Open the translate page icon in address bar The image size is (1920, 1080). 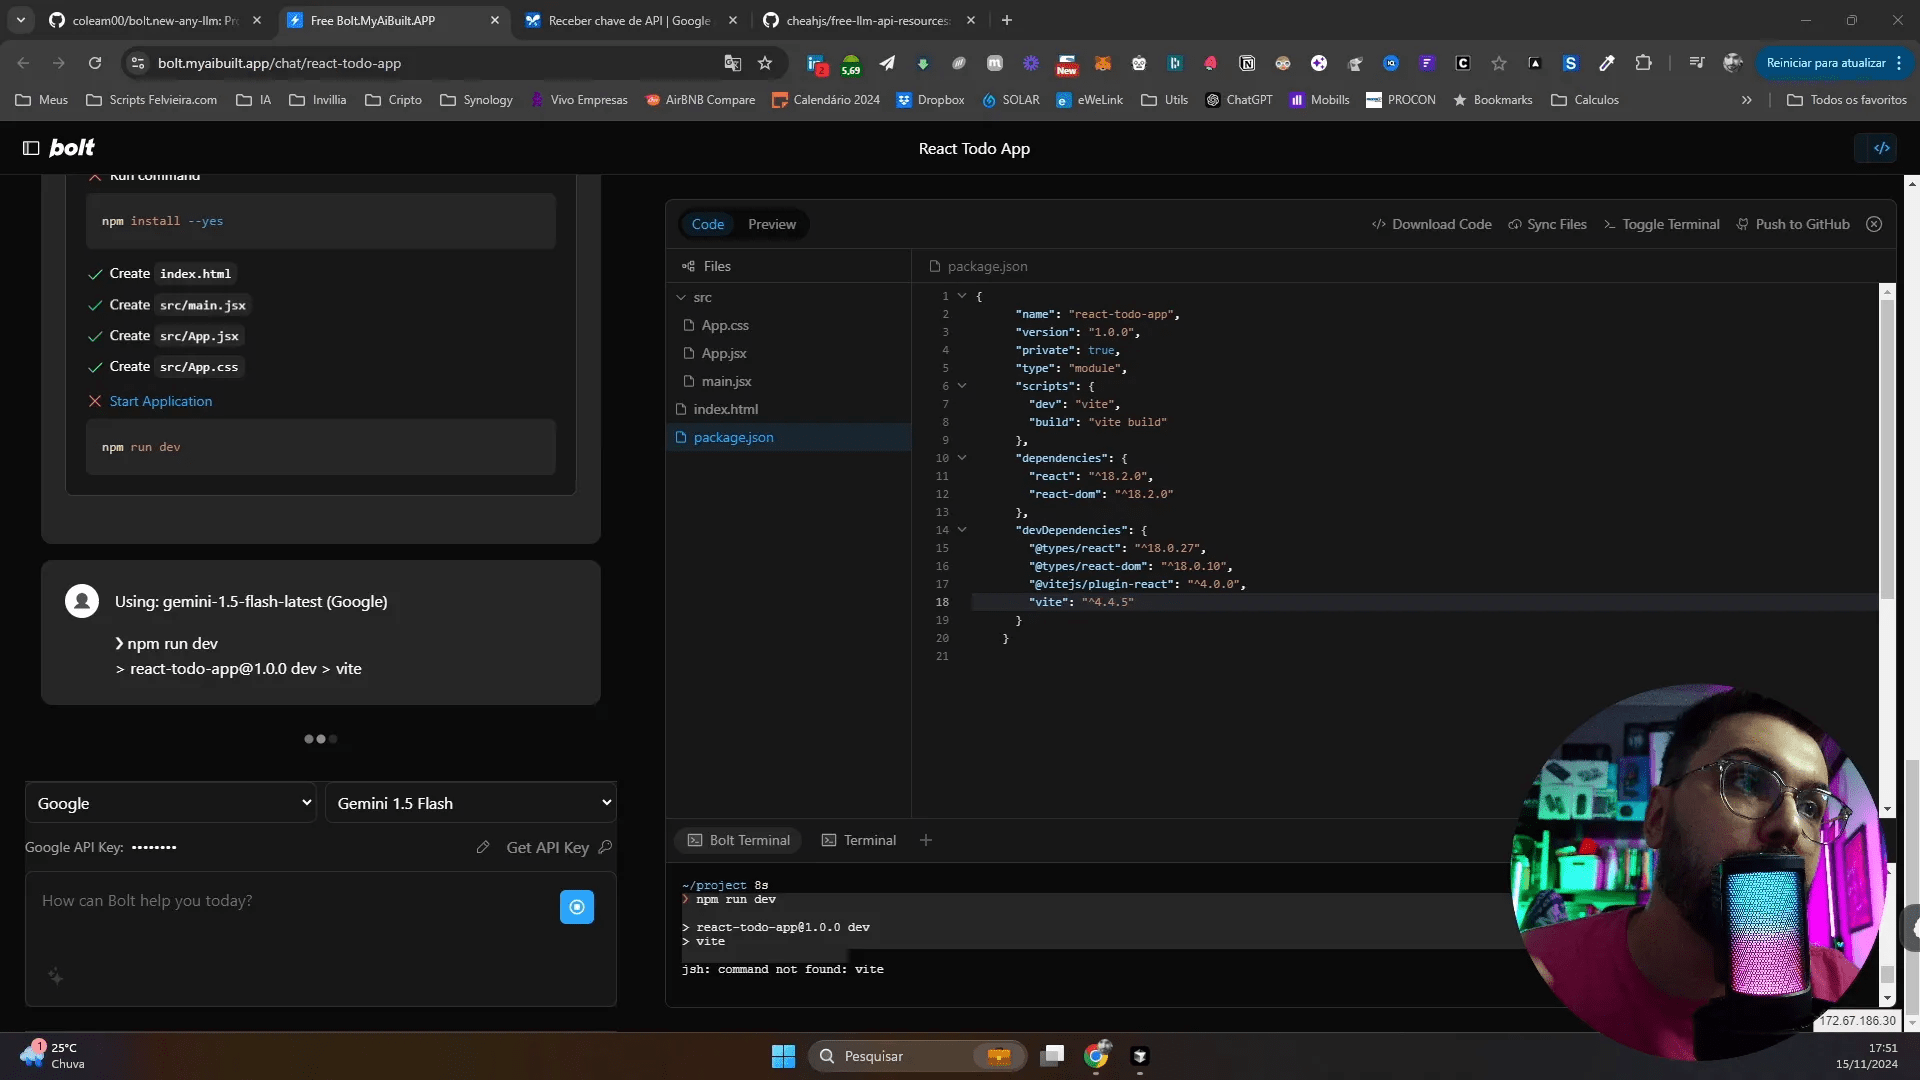(x=733, y=63)
